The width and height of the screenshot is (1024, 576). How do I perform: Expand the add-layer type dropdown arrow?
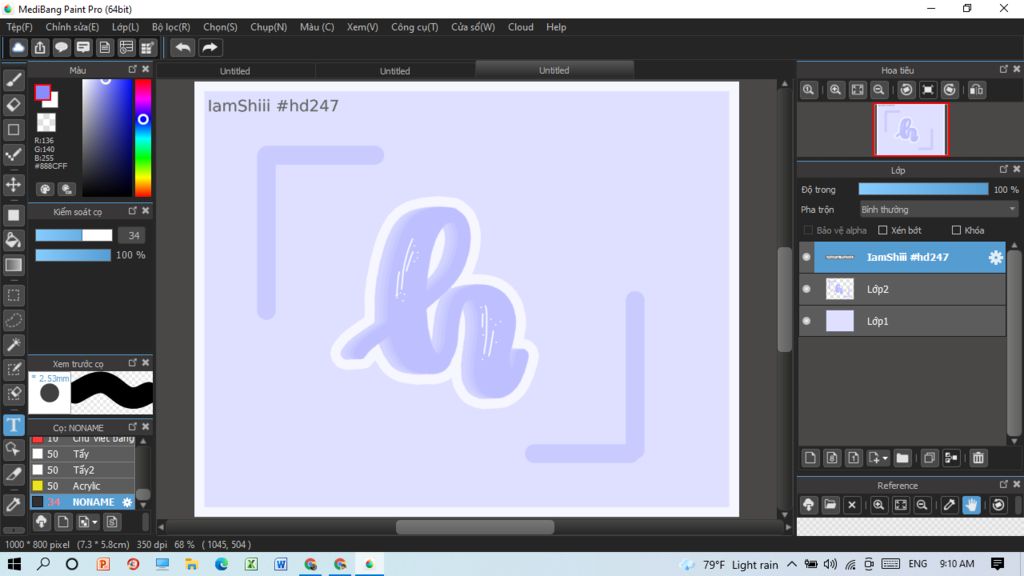tap(885, 458)
